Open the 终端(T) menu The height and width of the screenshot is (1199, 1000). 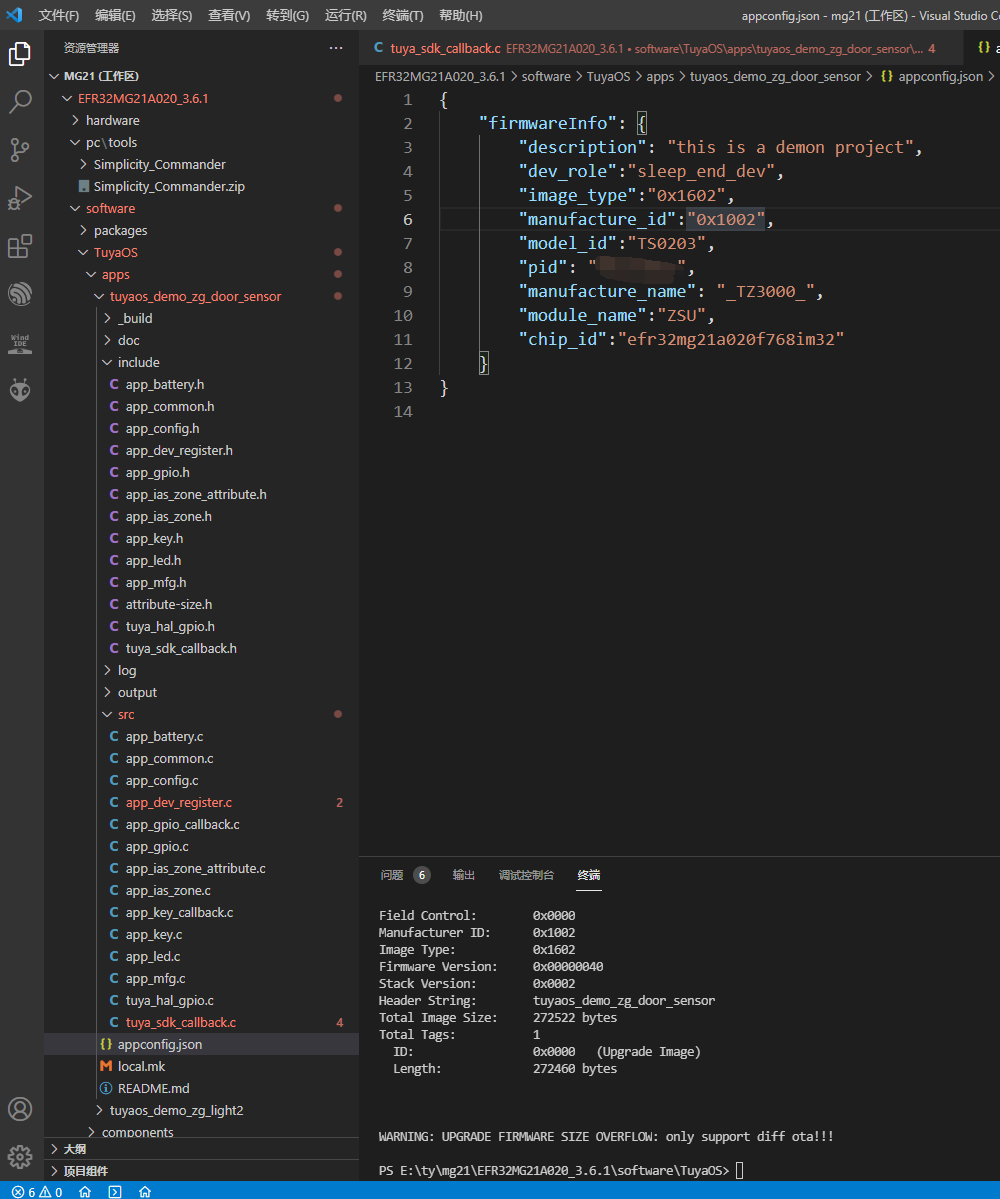(403, 15)
